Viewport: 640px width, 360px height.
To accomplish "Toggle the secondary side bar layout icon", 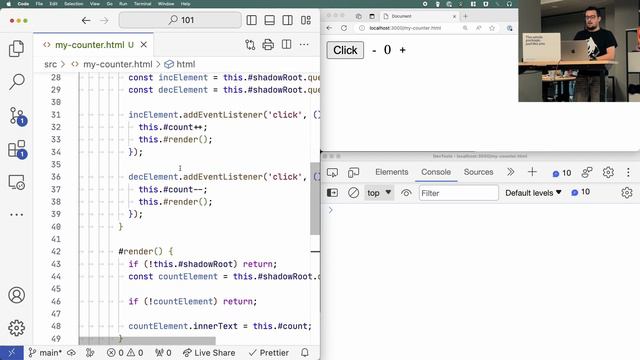I will pos(287,20).
